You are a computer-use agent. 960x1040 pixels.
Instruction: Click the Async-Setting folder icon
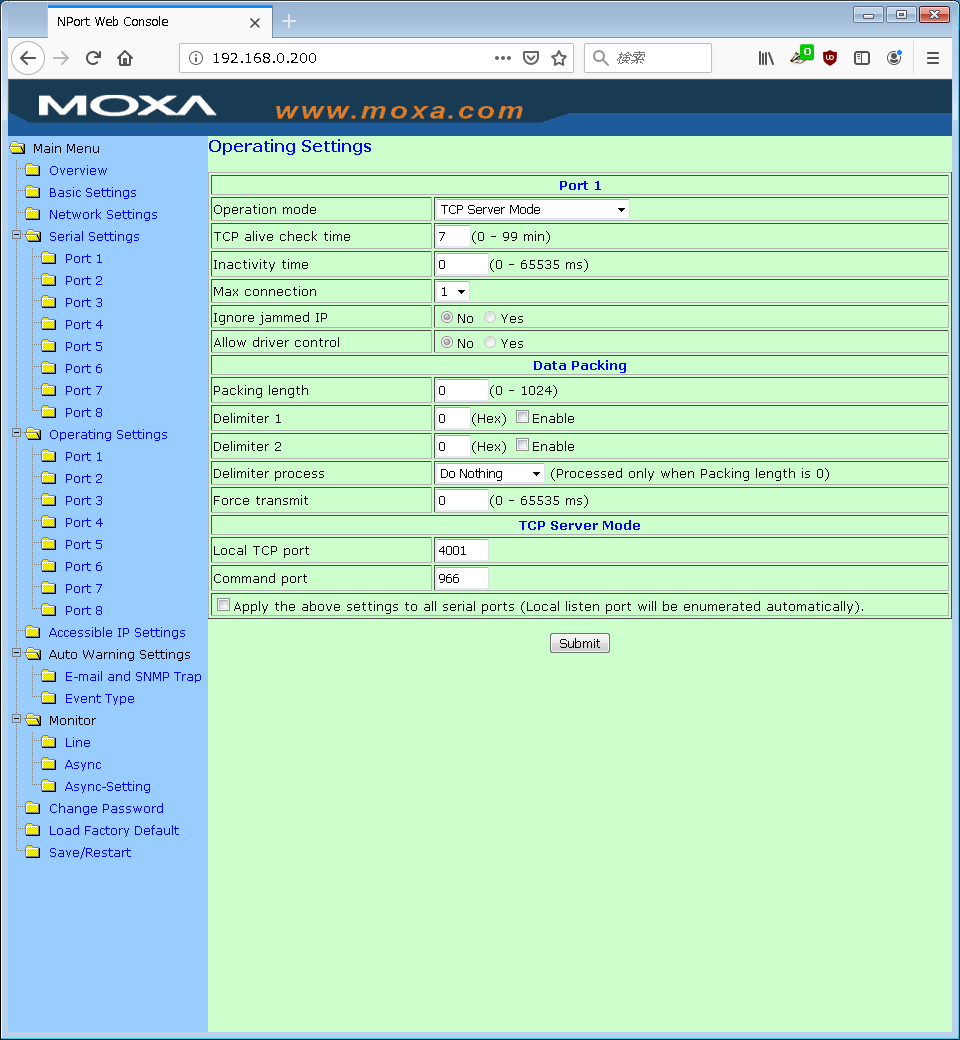[x=48, y=786]
